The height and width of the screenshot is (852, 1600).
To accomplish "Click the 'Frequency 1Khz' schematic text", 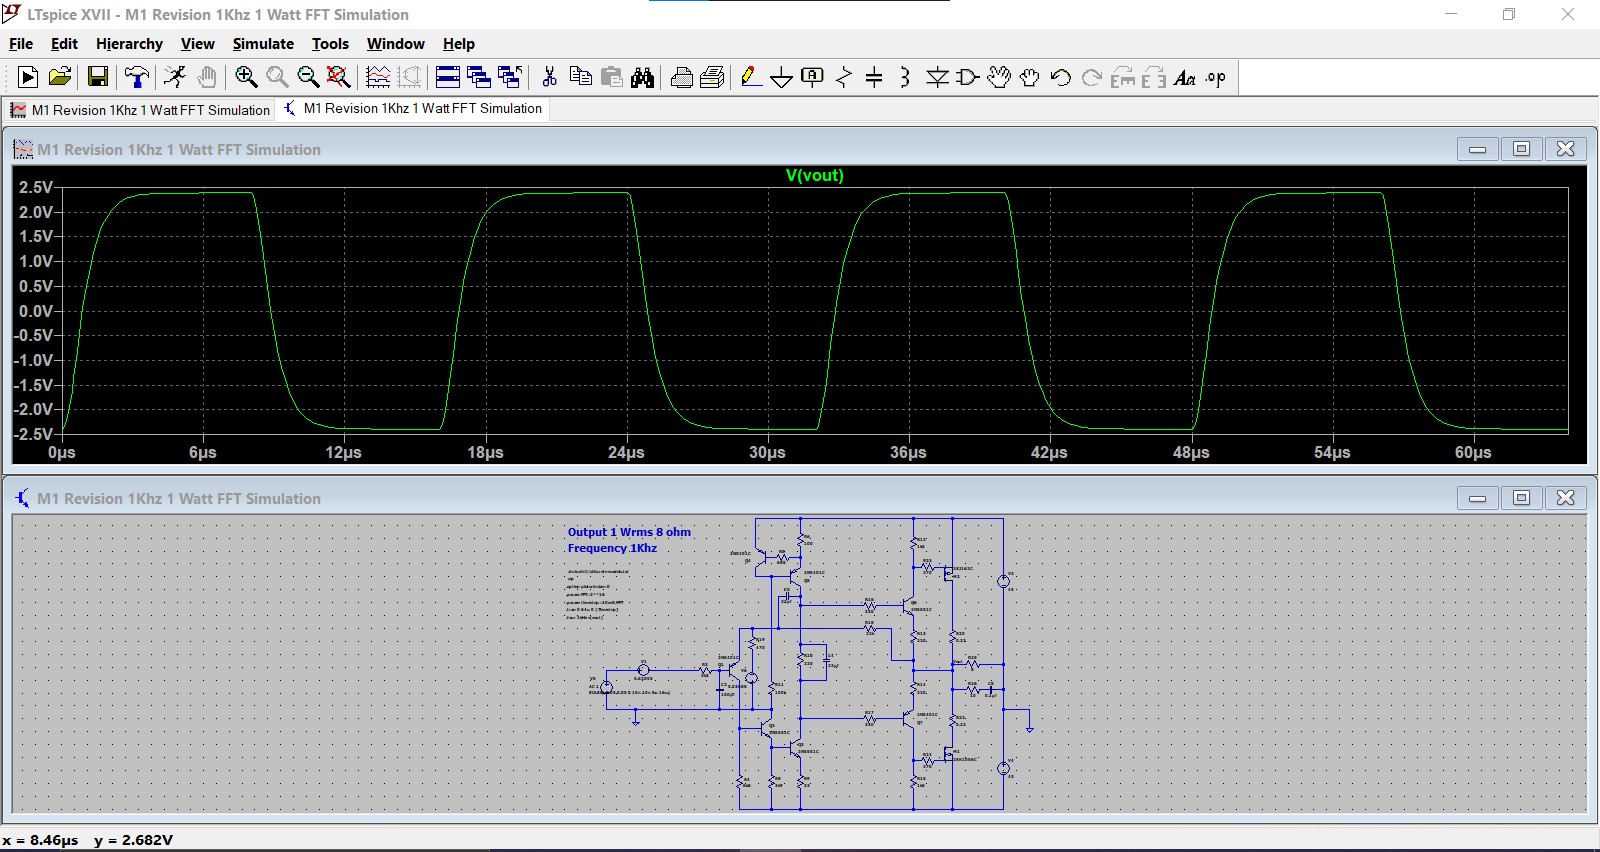I will coord(612,548).
